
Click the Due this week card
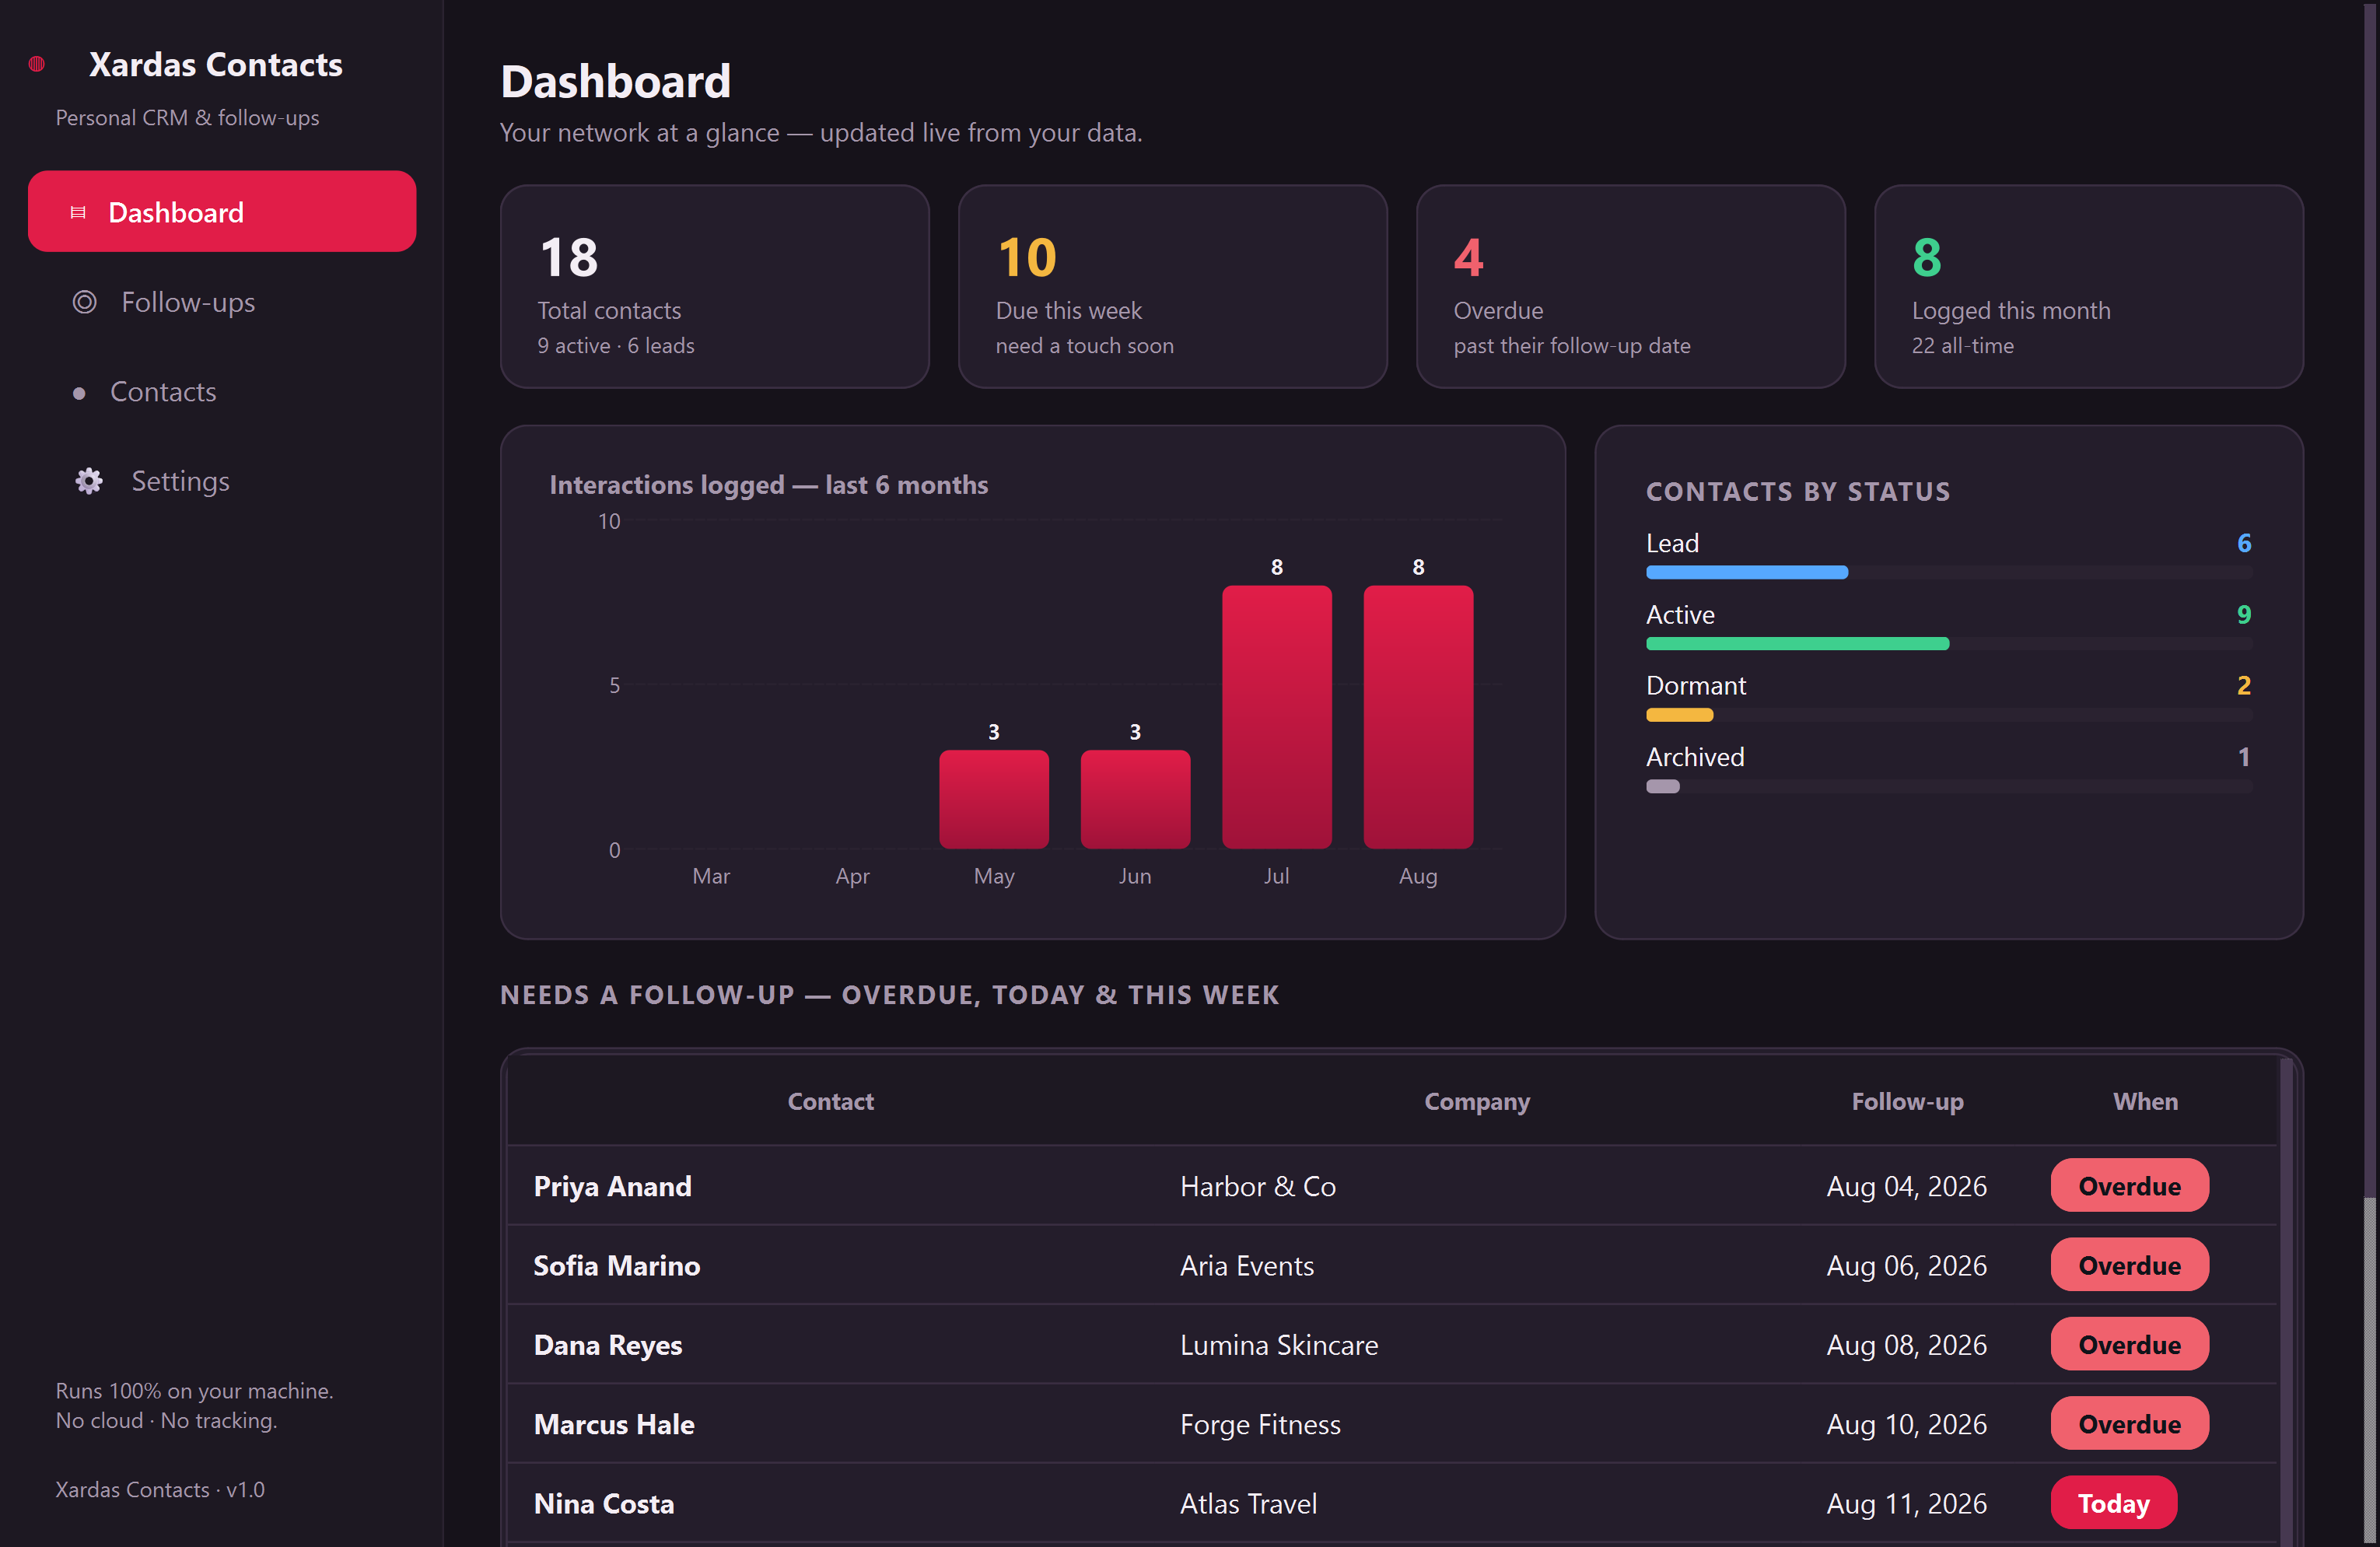[x=1172, y=286]
